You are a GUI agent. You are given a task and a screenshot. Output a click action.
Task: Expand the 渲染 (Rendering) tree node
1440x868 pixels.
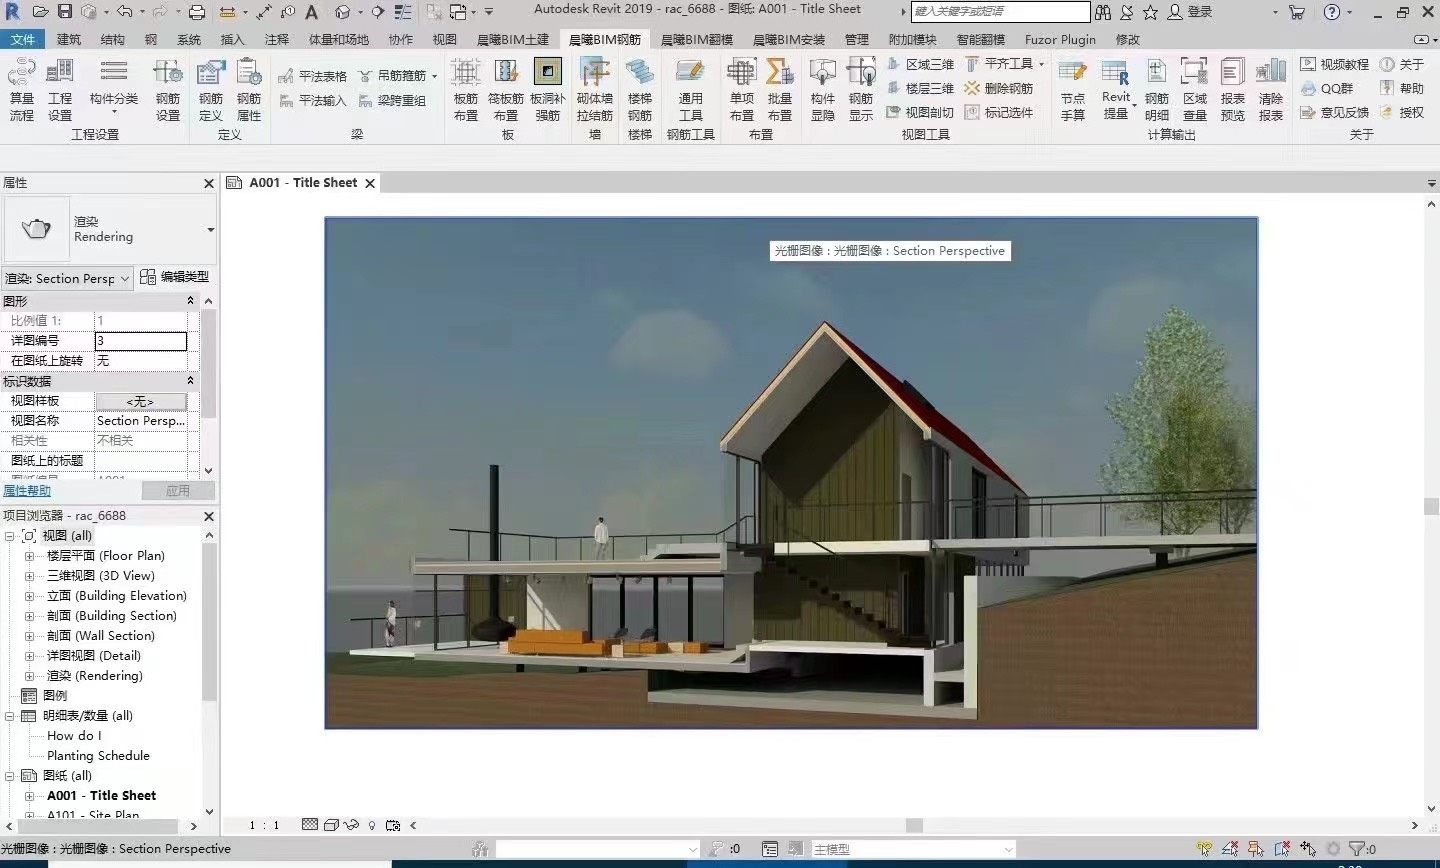coord(29,676)
